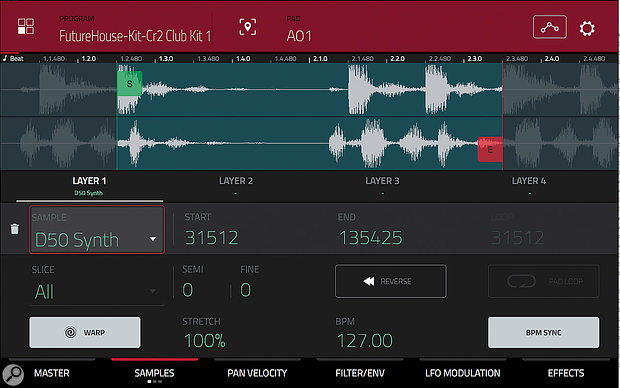Select dimmed Loop value 31512

tap(517, 238)
